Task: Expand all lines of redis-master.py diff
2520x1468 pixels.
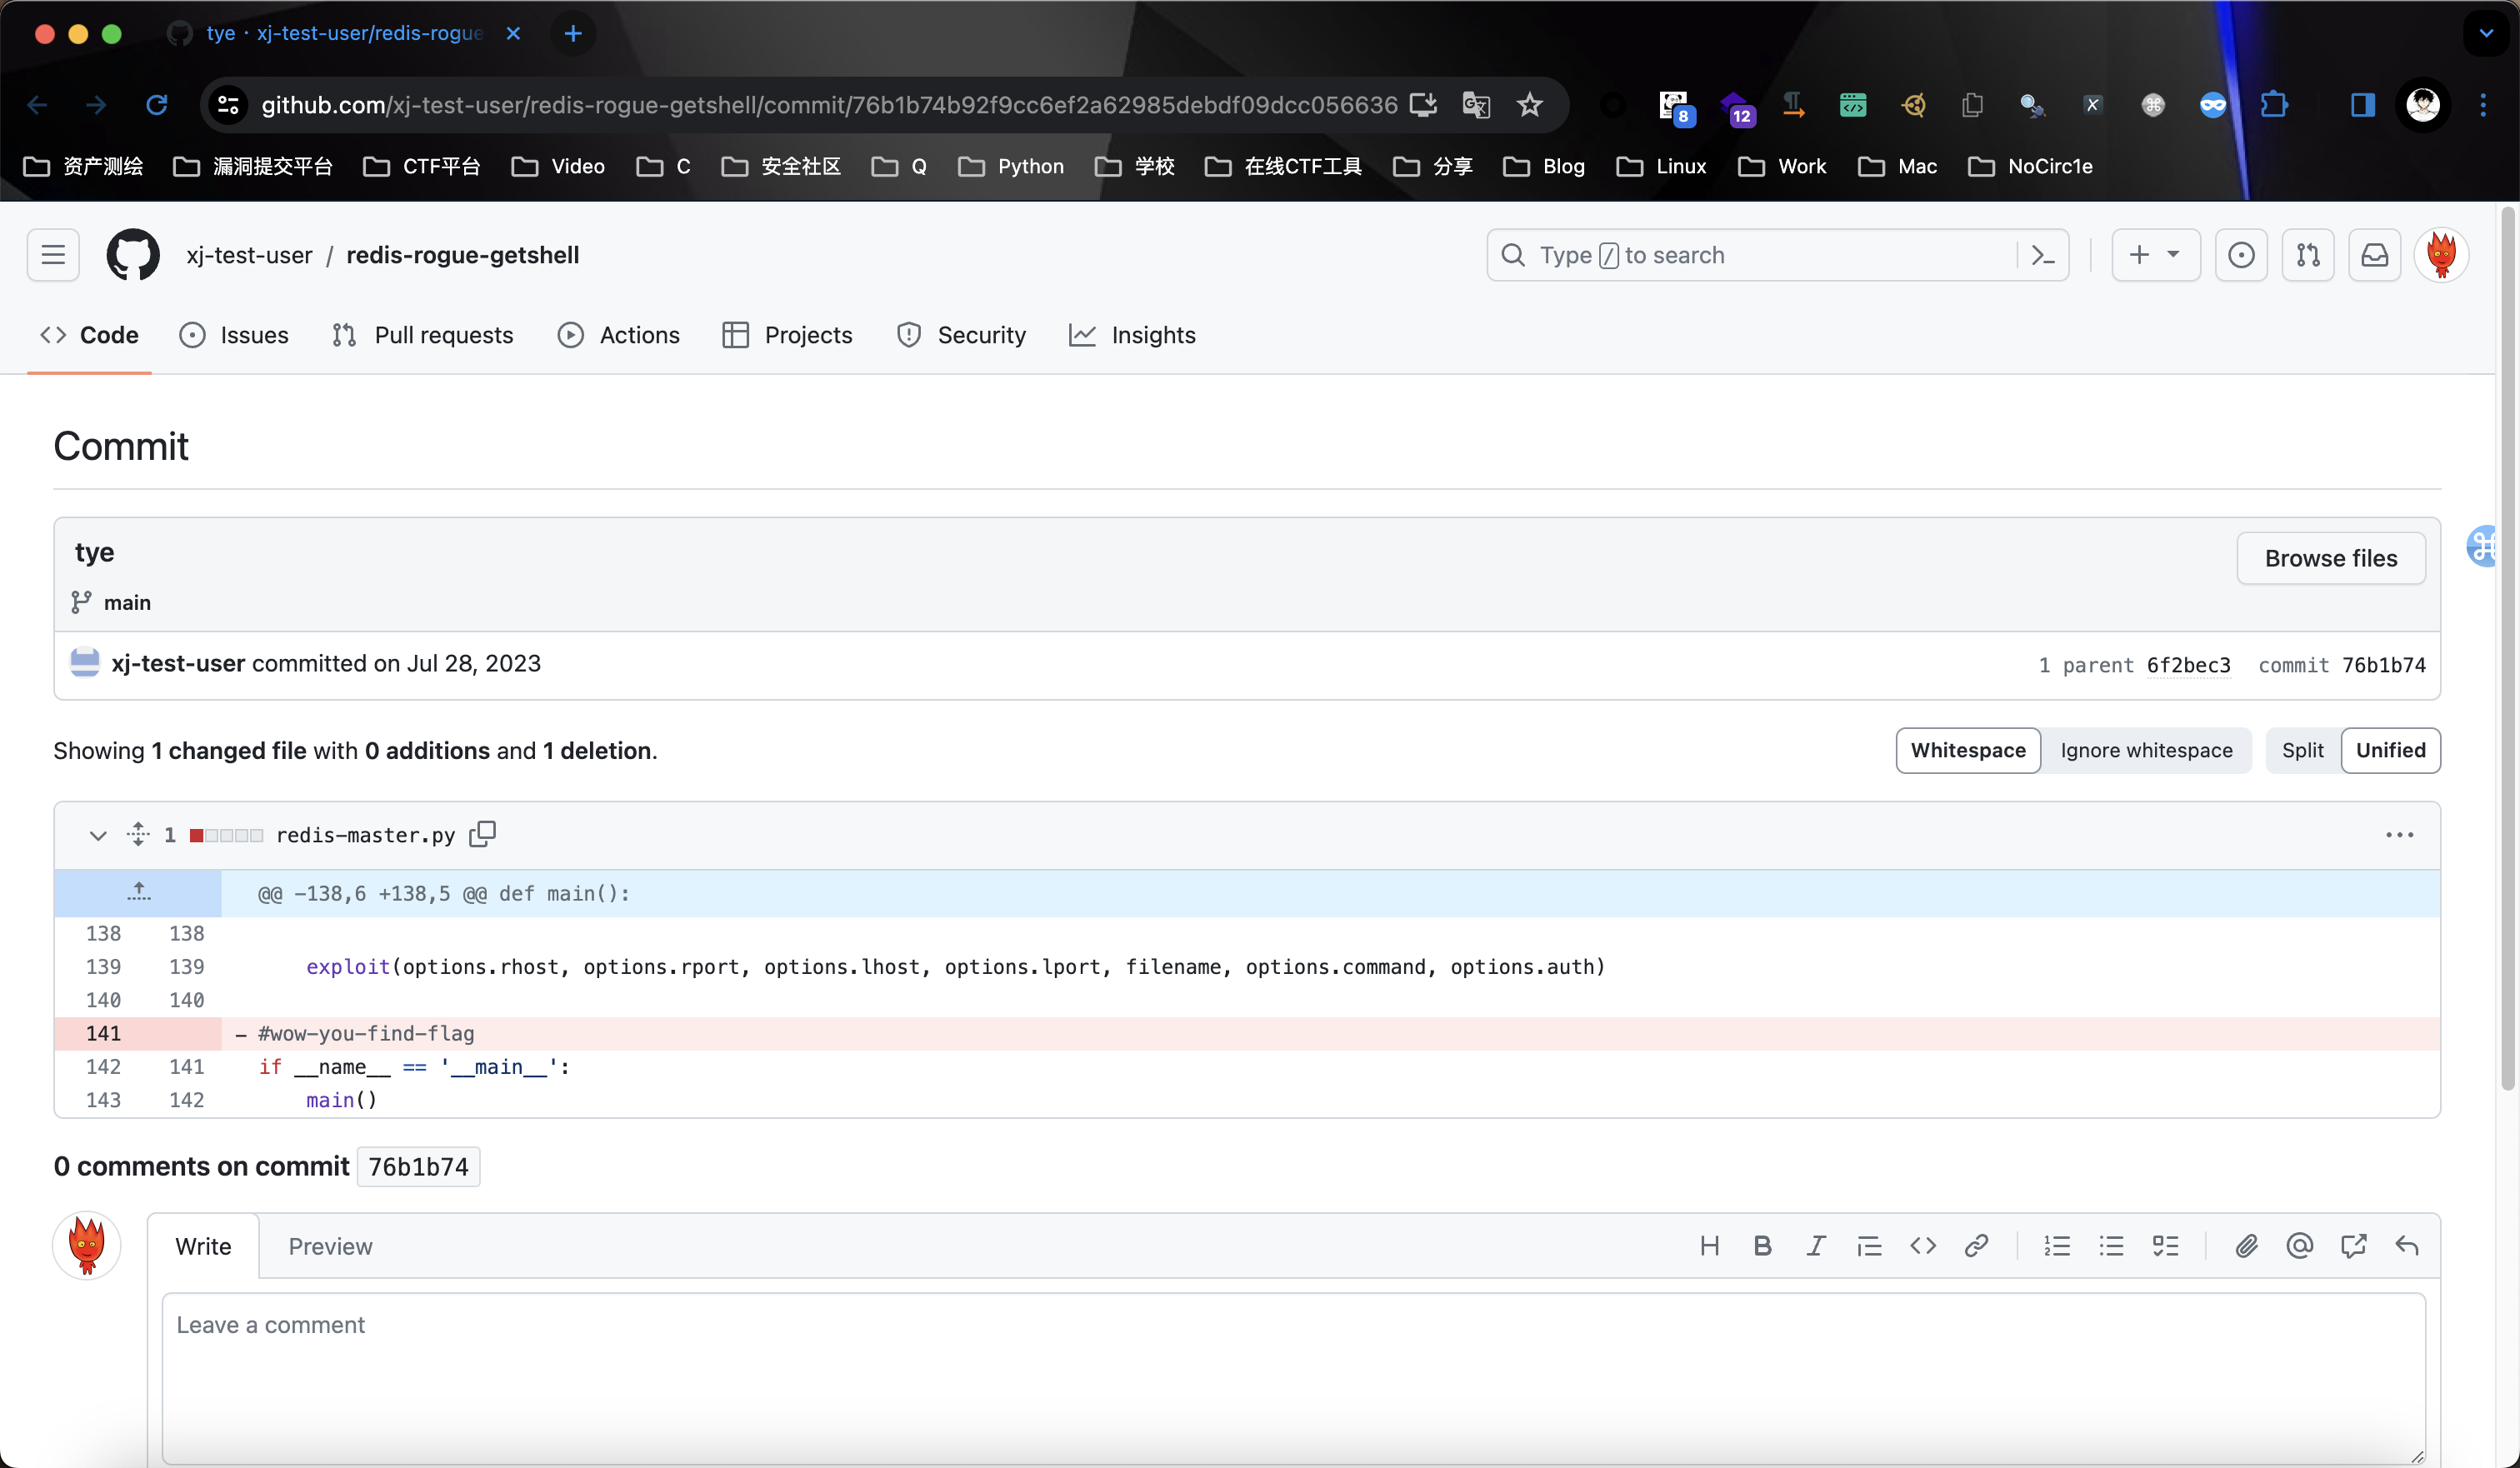Action: [138, 833]
